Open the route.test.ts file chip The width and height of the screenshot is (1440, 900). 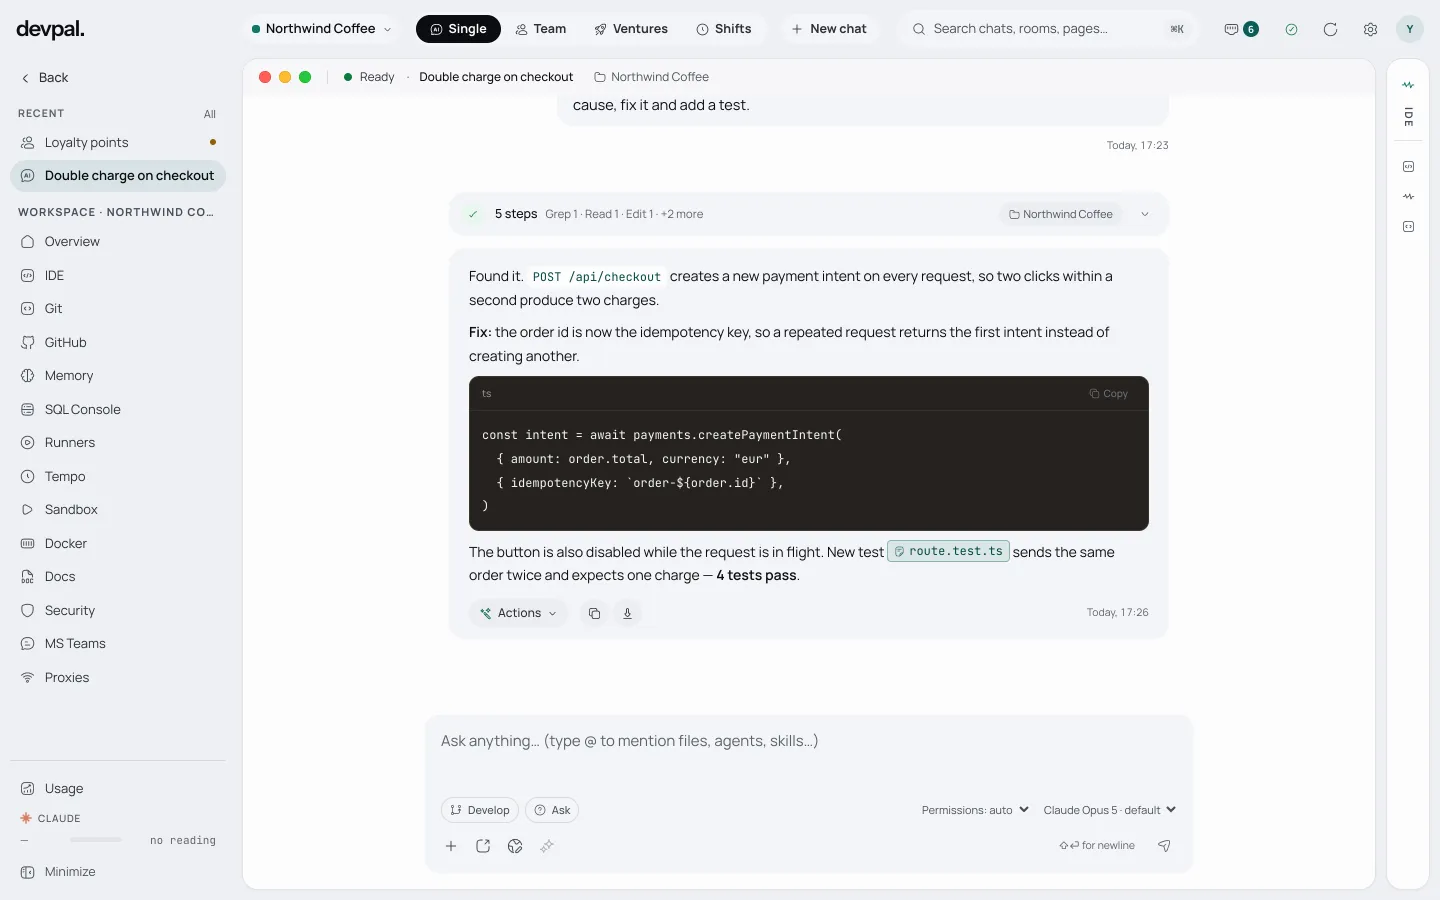coord(948,552)
